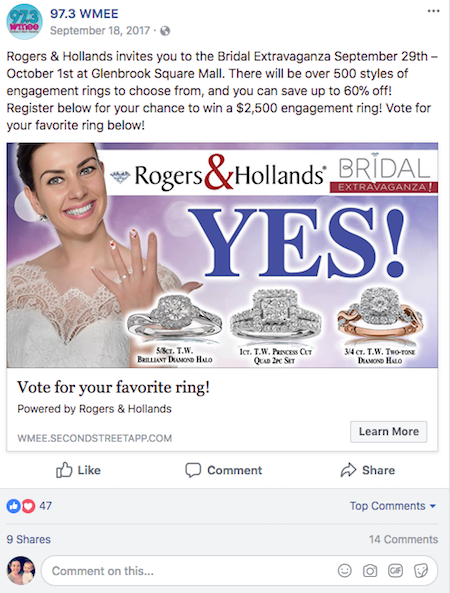
Task: Insert an emoji with the smiley icon
Action: [344, 571]
